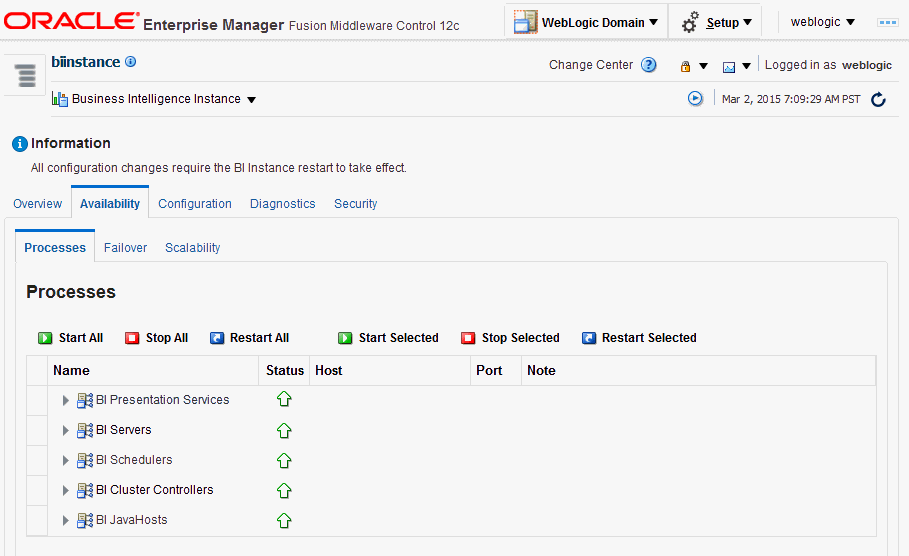Open the Setup gear menu
This screenshot has width=909, height=556.
coord(716,22)
